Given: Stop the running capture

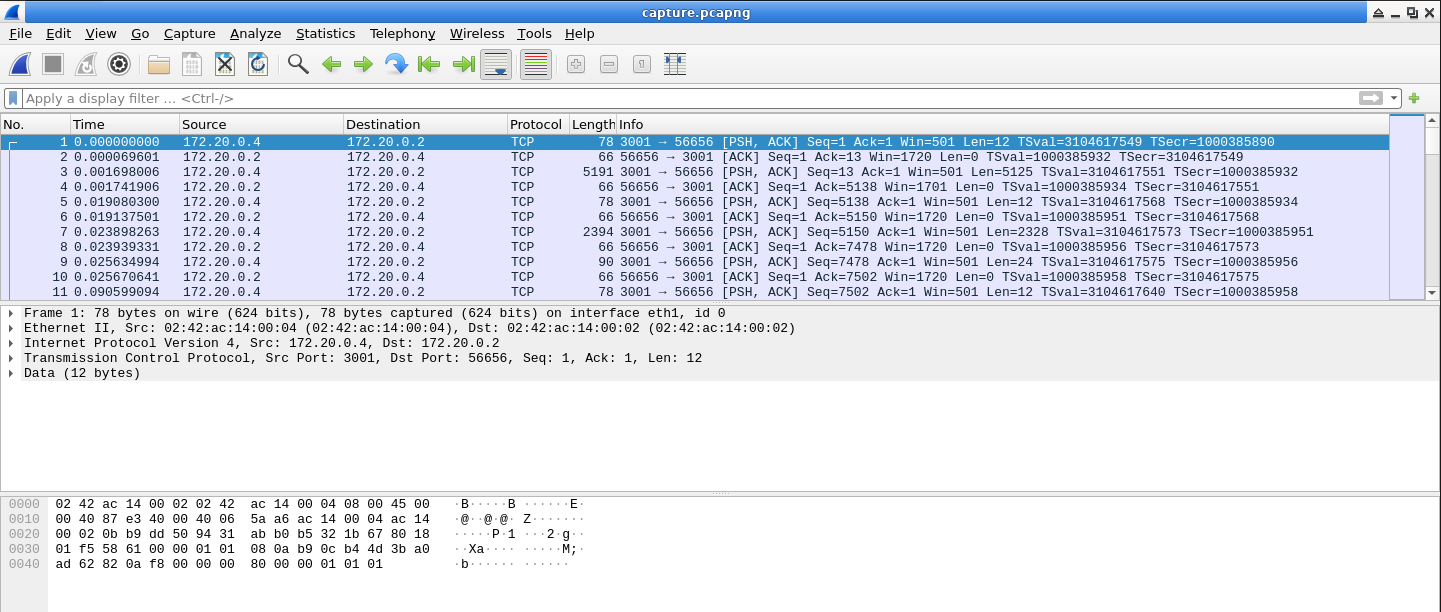Looking at the screenshot, I should pos(50,63).
